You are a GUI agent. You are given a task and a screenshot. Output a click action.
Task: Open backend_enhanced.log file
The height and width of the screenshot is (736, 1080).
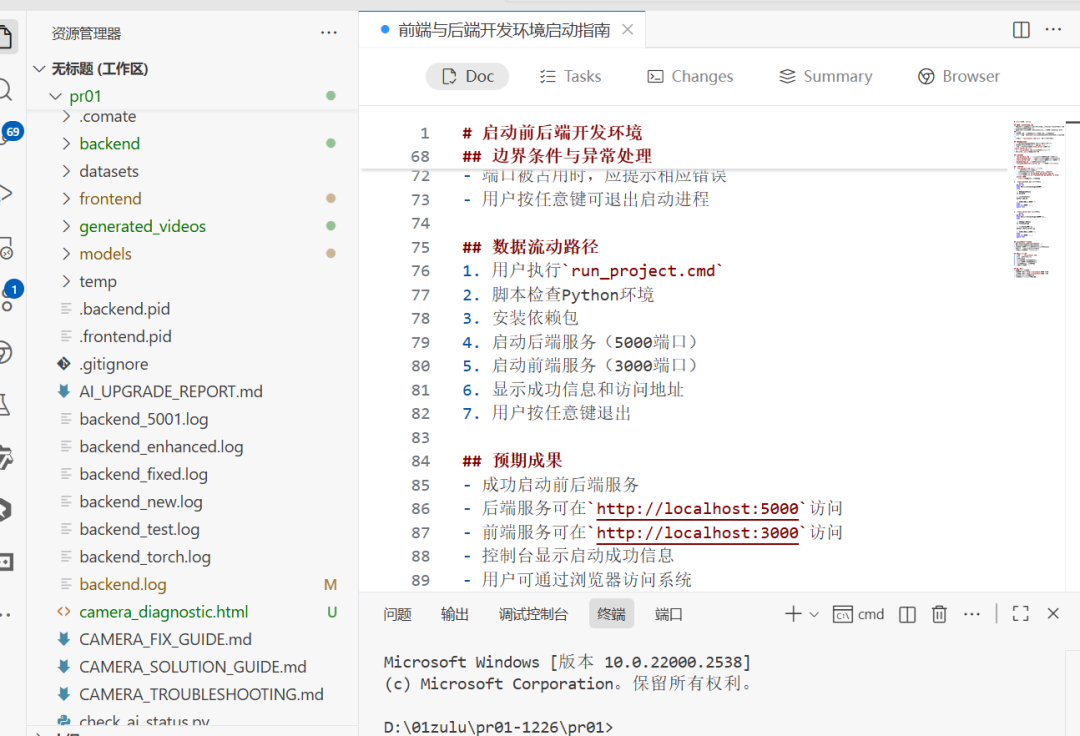coord(193,446)
